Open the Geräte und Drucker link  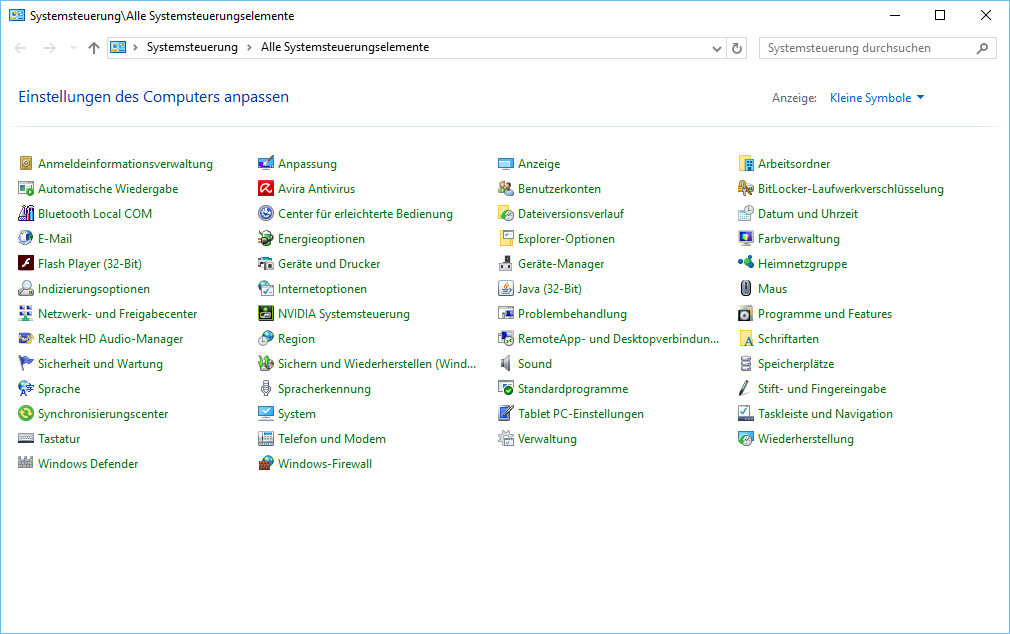click(329, 264)
